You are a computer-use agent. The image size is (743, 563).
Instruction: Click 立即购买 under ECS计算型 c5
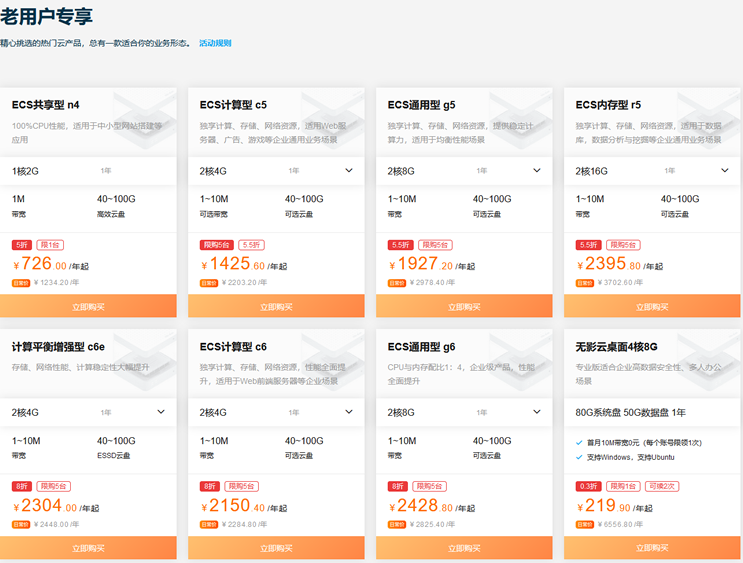pyautogui.click(x=277, y=307)
